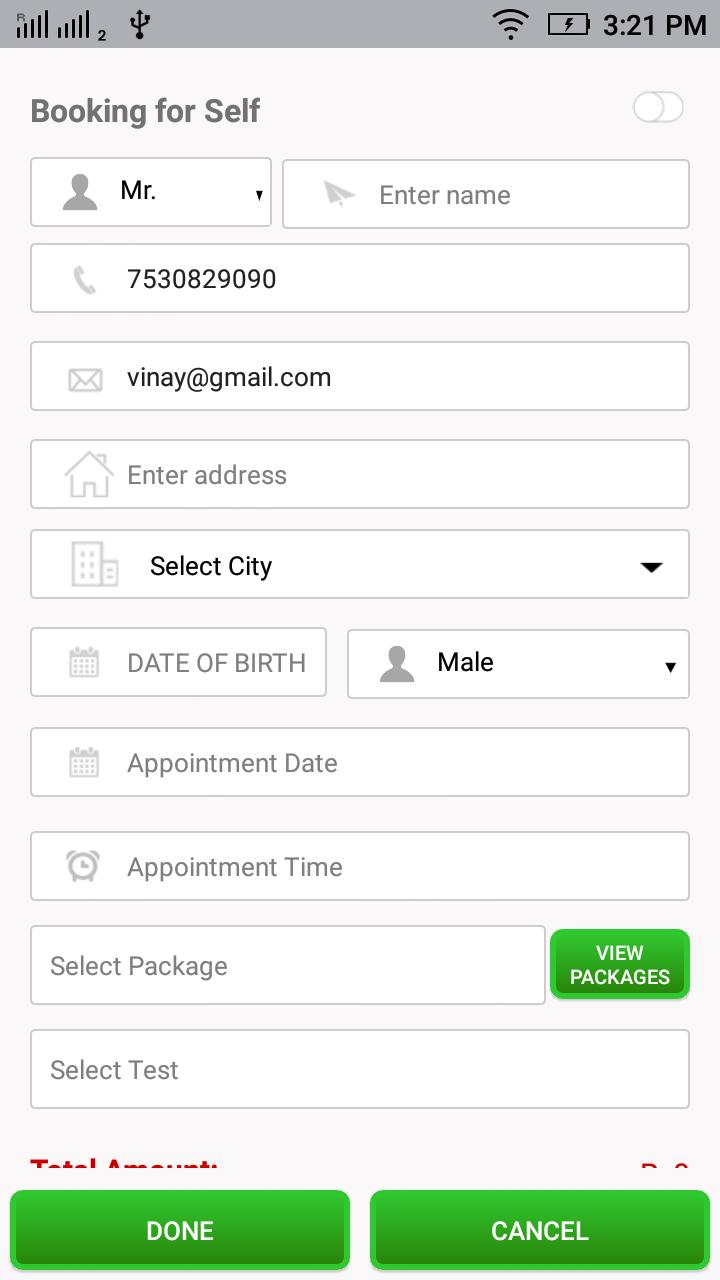The height and width of the screenshot is (1280, 720).
Task: Tap the WiFi icon in status bar
Action: [x=511, y=24]
